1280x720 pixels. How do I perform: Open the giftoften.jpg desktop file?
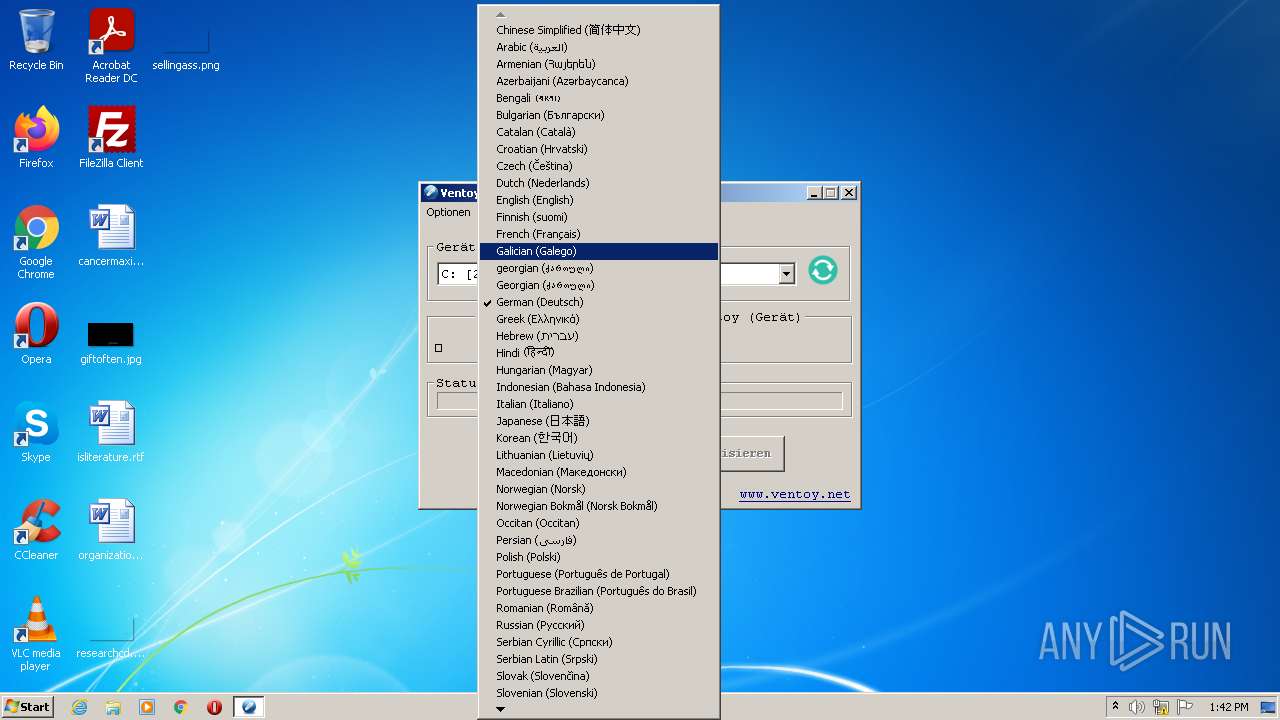coord(111,342)
